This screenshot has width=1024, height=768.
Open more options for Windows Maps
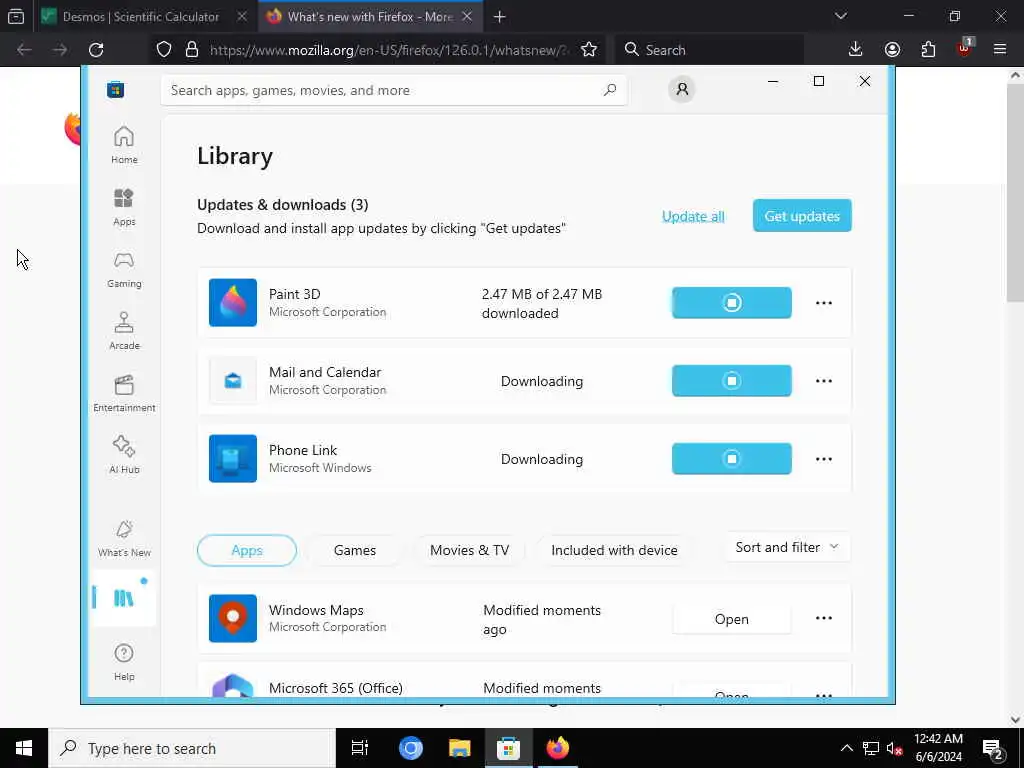[824, 618]
